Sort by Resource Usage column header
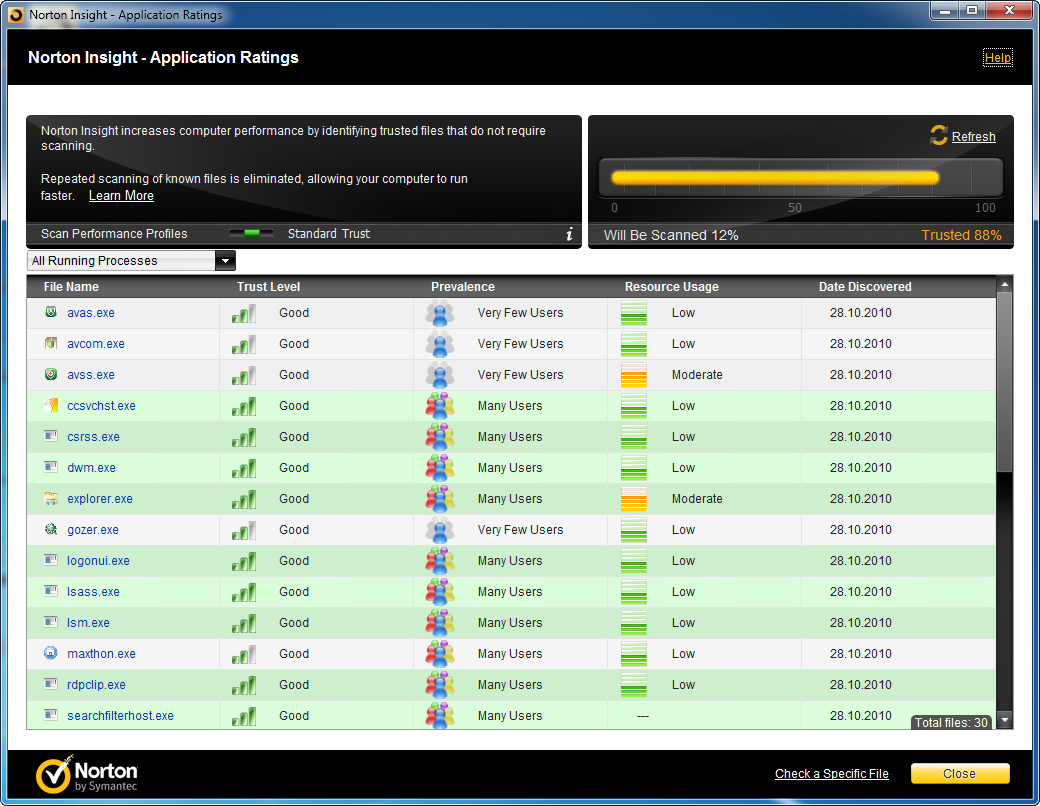This screenshot has height=806, width=1040. [672, 287]
